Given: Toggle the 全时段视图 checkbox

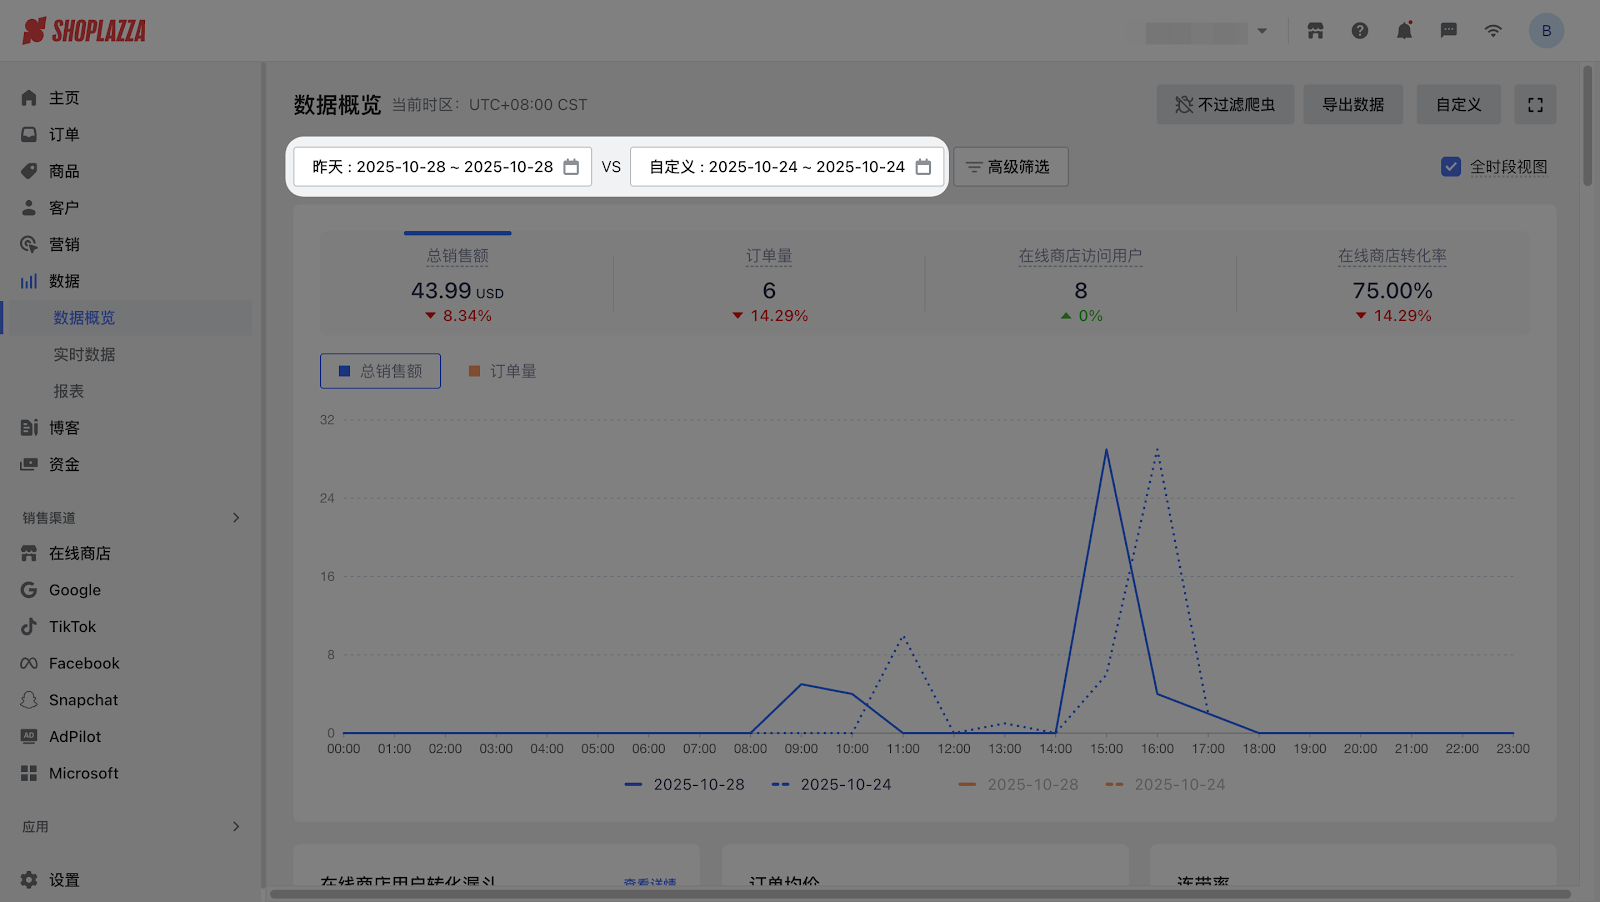Looking at the screenshot, I should [1451, 167].
